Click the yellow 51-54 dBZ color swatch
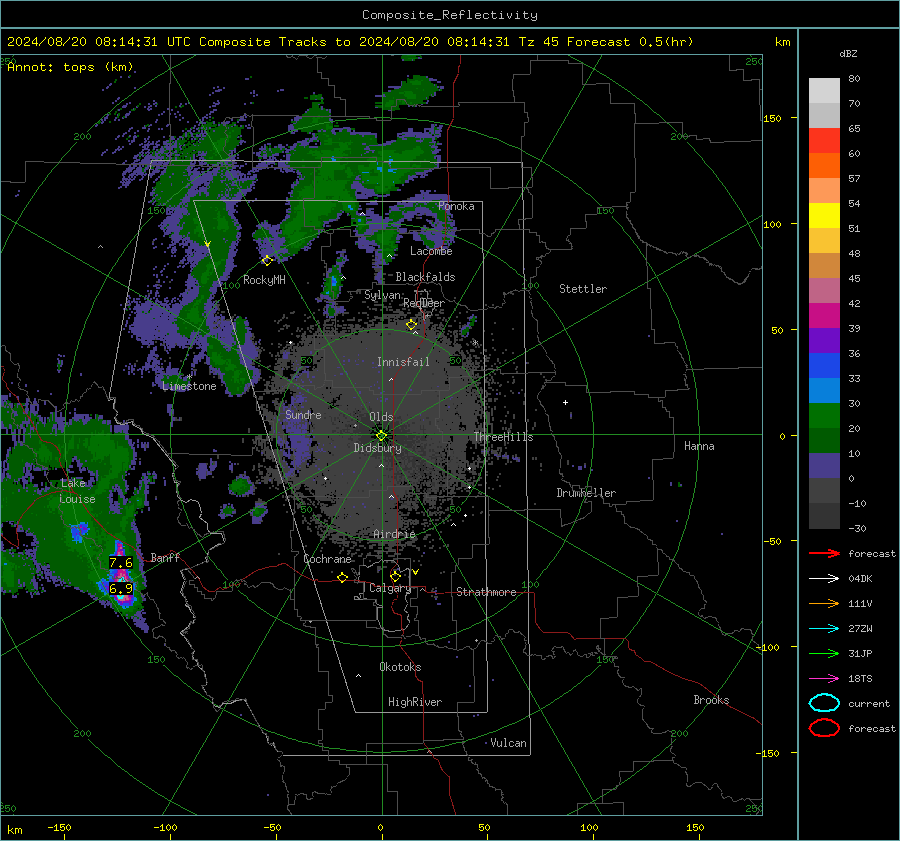Screen dimensions: 900x841 824,216
